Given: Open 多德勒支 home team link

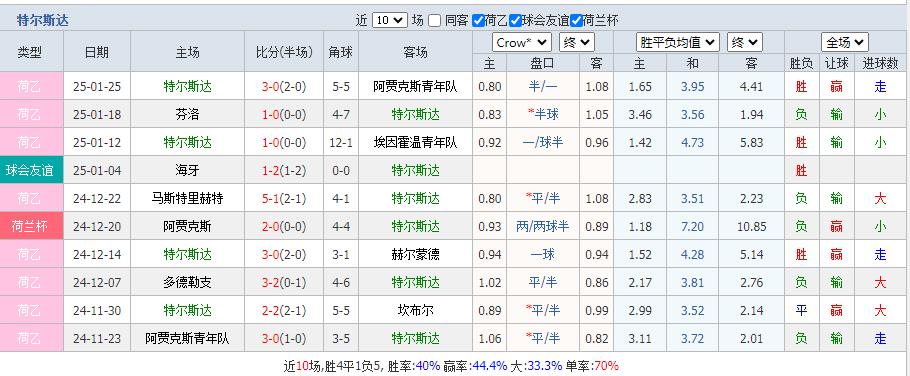Looking at the screenshot, I should (x=187, y=282).
